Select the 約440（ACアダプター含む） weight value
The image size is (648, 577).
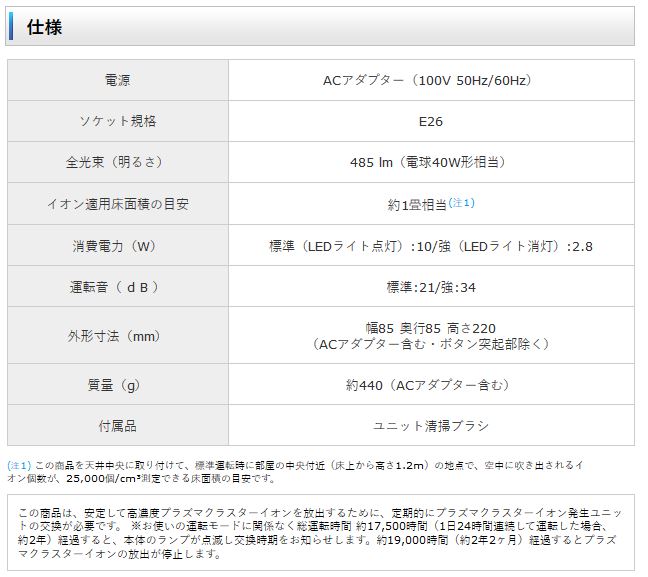431,384
